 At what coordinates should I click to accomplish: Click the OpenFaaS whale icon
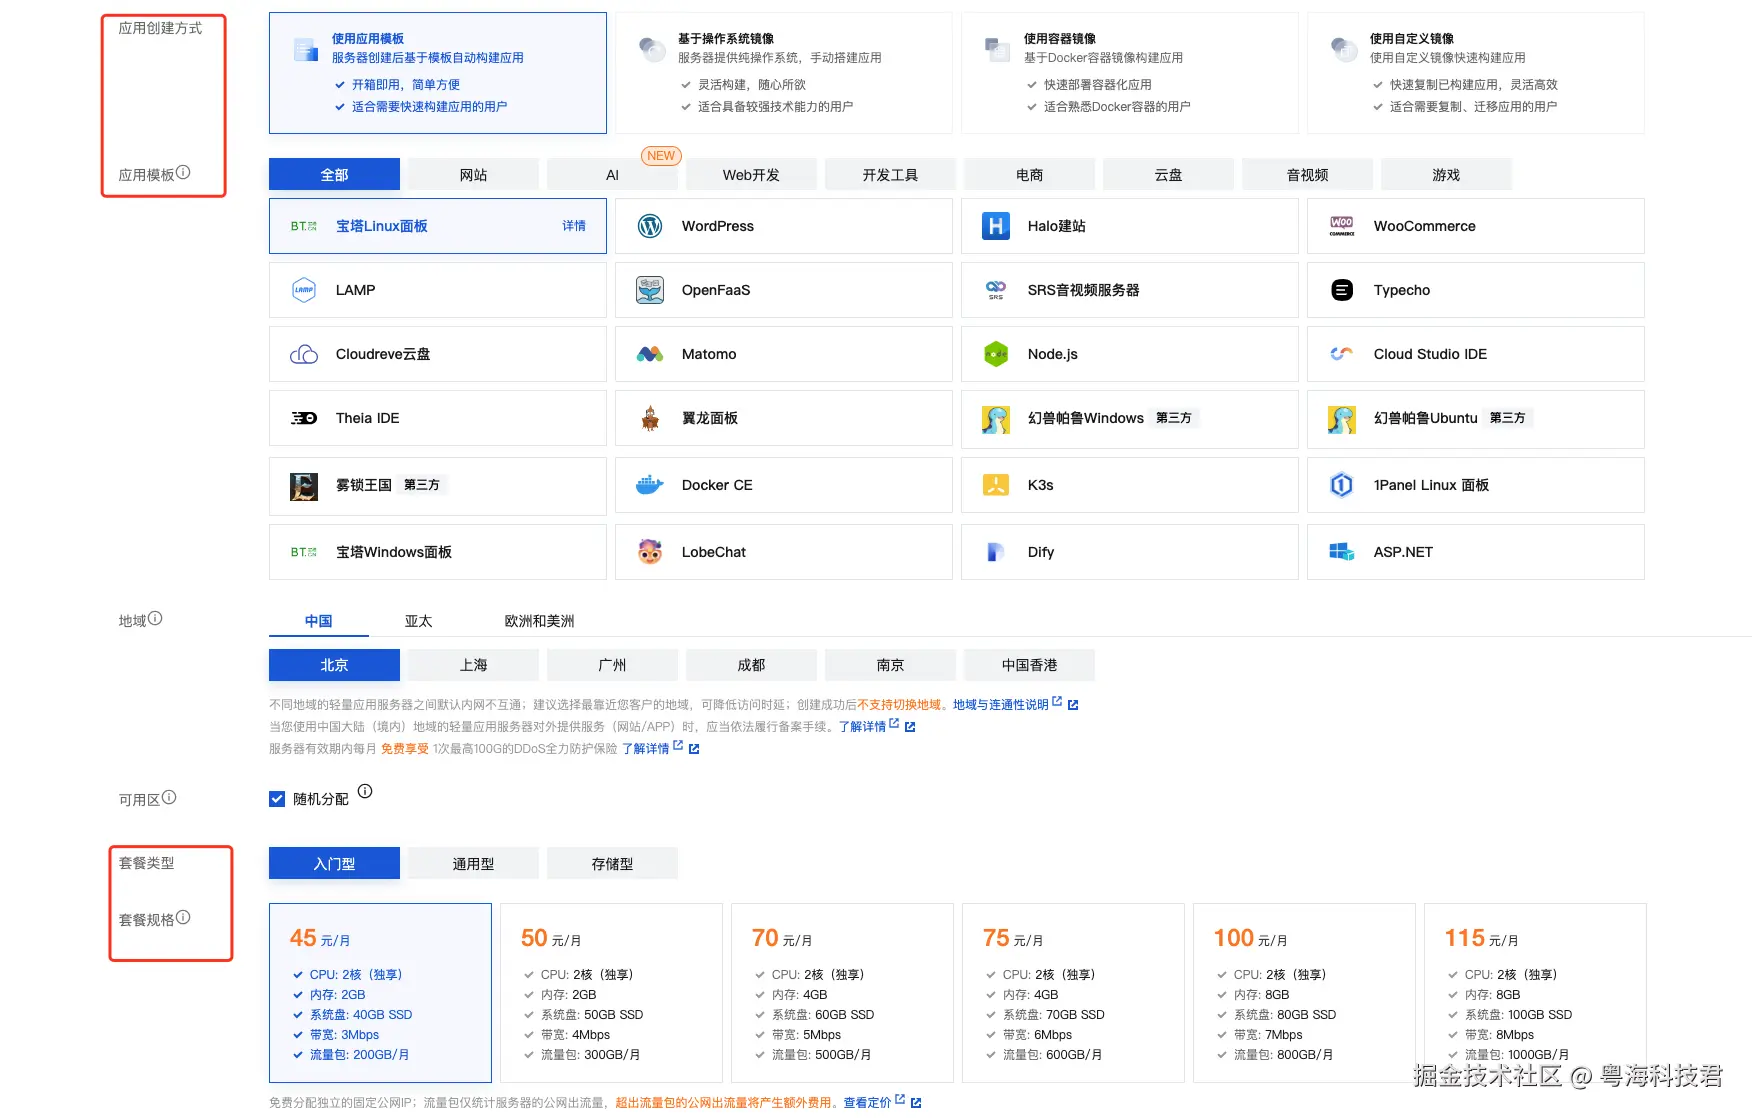tap(650, 290)
